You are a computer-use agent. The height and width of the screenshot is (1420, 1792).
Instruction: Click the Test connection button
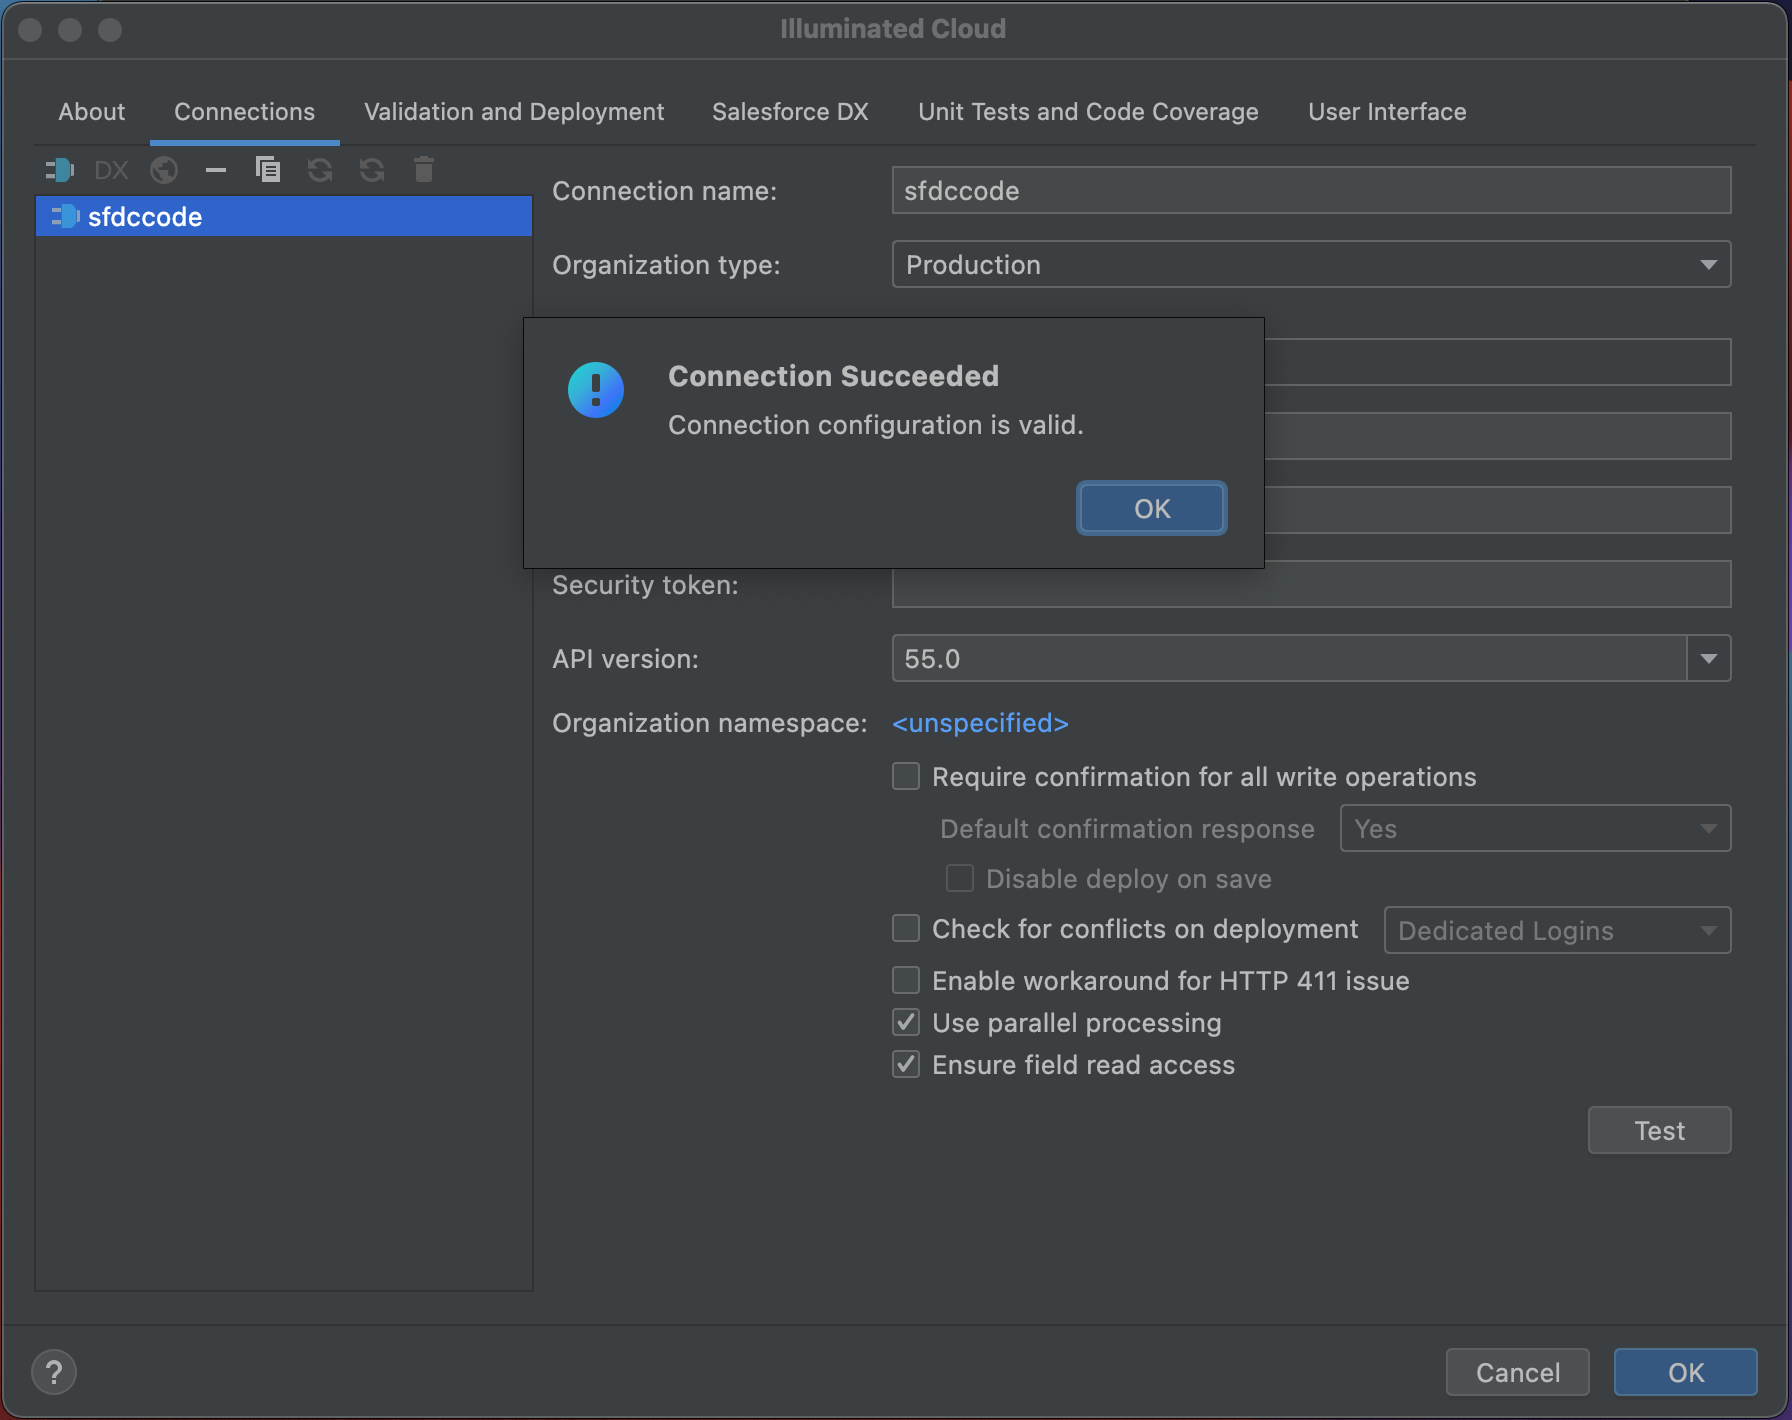[1659, 1130]
